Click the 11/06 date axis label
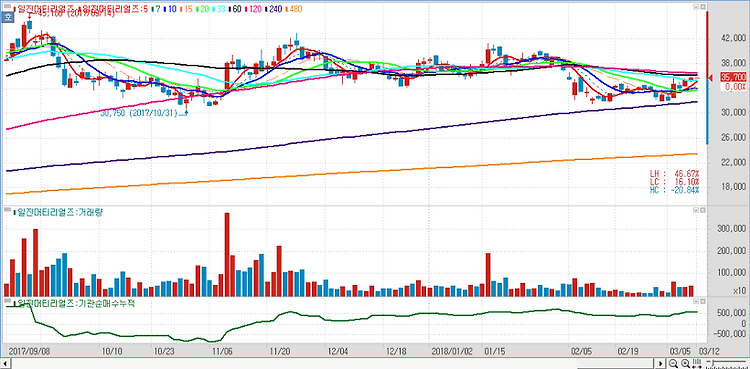This screenshot has width=750, height=369. (x=222, y=351)
